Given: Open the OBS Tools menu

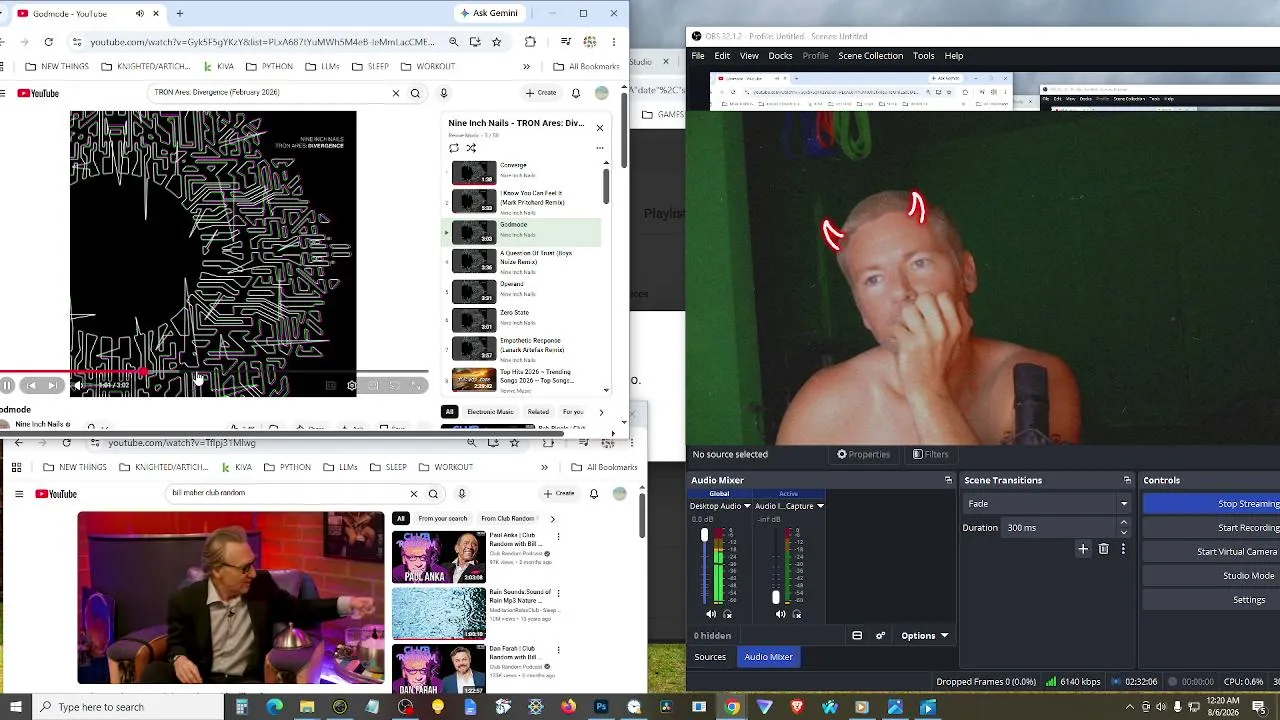Looking at the screenshot, I should [x=924, y=56].
